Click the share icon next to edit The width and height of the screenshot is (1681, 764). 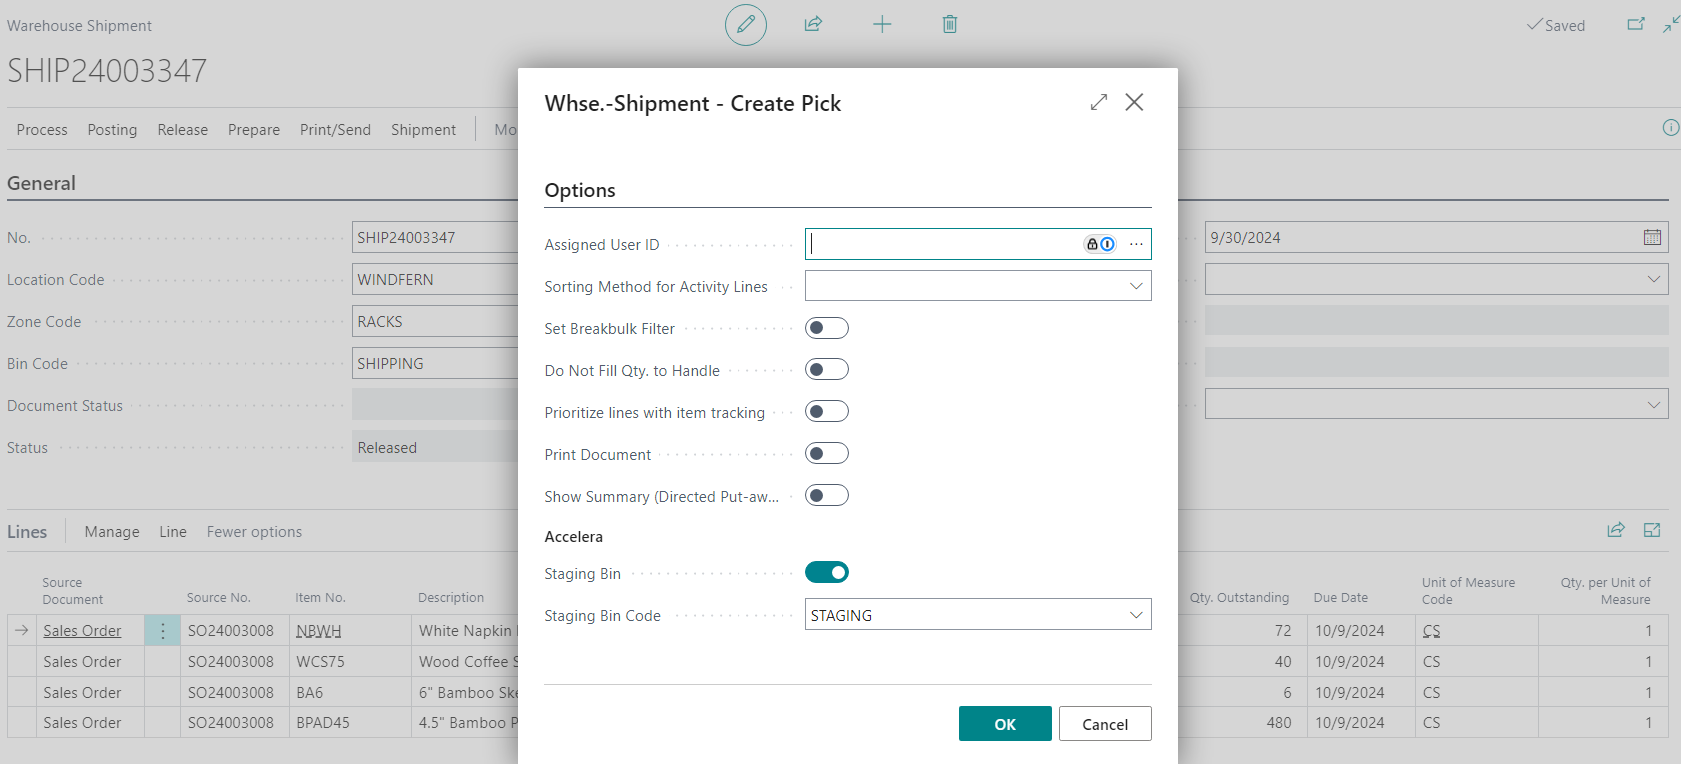tap(813, 24)
